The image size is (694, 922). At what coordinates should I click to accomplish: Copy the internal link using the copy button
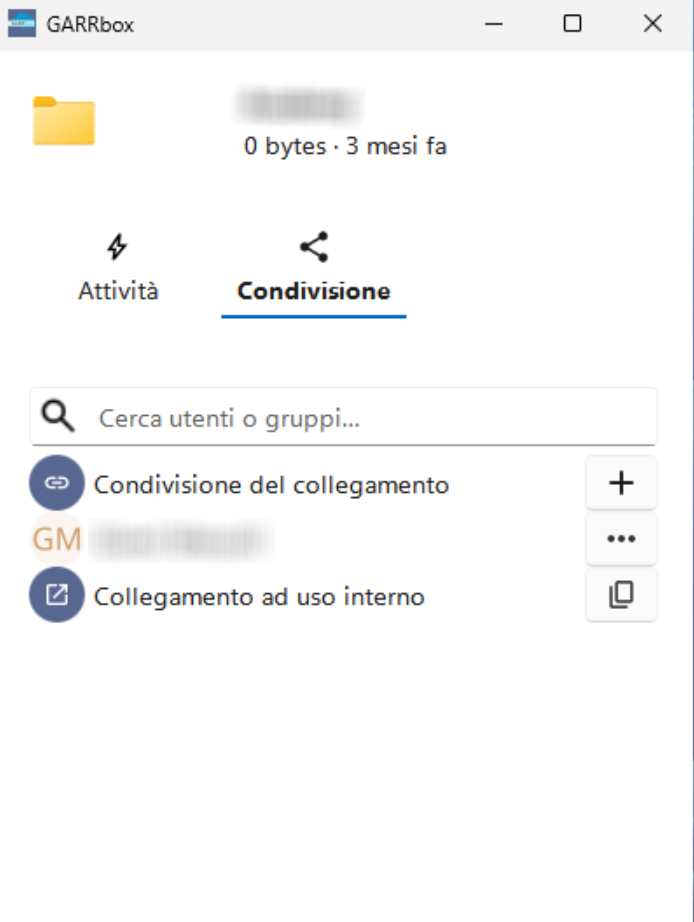click(620, 594)
